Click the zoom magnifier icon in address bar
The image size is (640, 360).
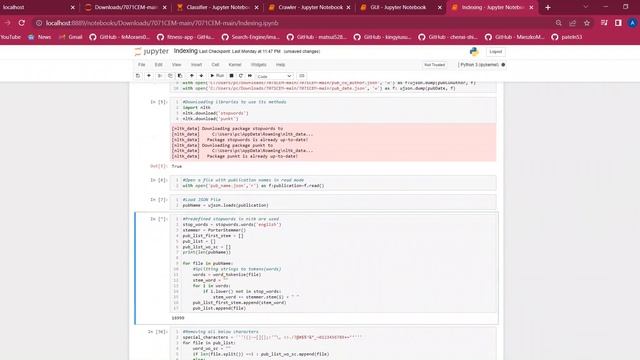[x=558, y=23]
